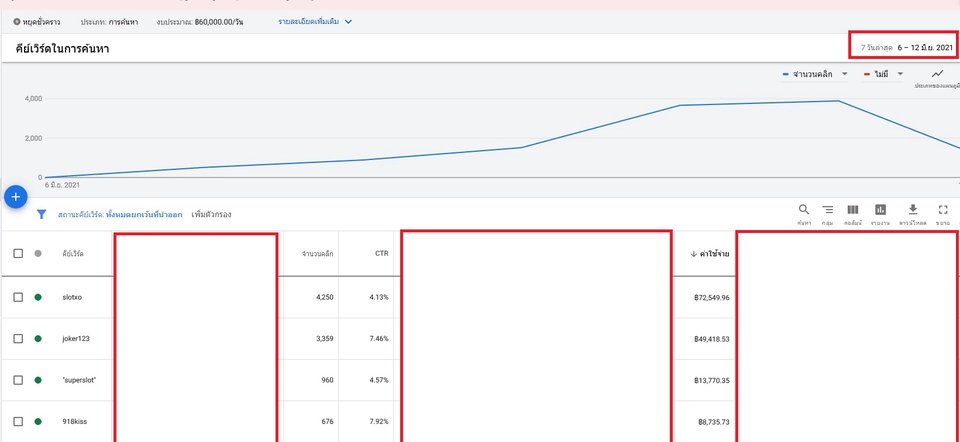Click chart axis date label 6 มิ.ย. 2021
The width and height of the screenshot is (960, 442).
pyautogui.click(x=62, y=184)
